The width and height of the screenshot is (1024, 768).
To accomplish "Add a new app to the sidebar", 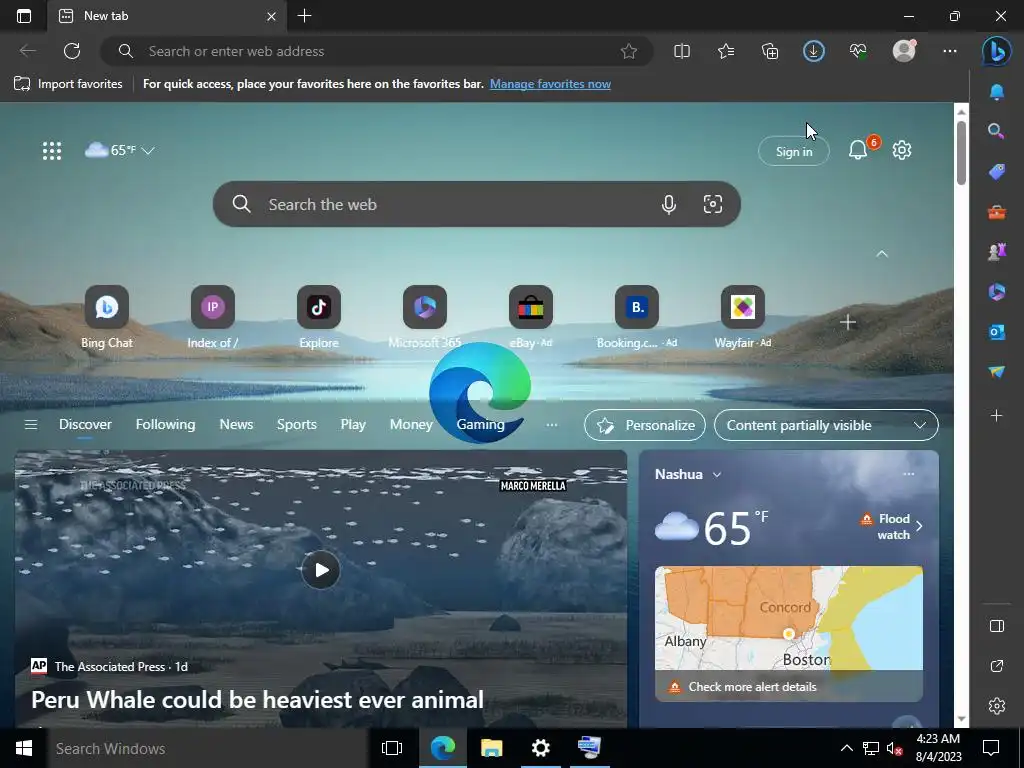I will [x=997, y=416].
